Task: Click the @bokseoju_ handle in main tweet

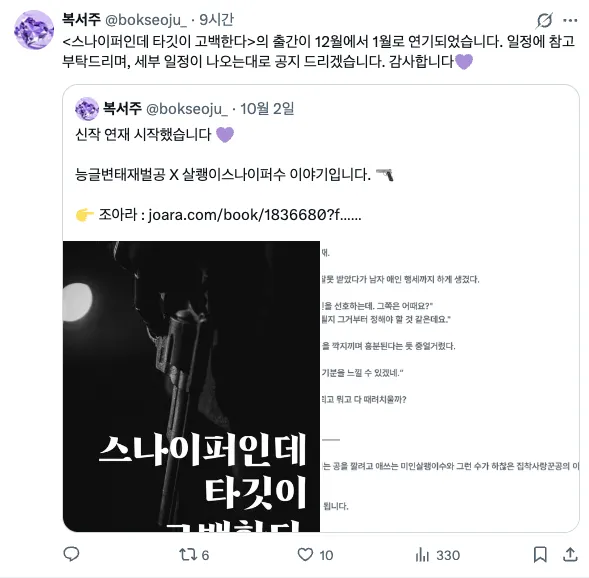Action: (x=145, y=20)
